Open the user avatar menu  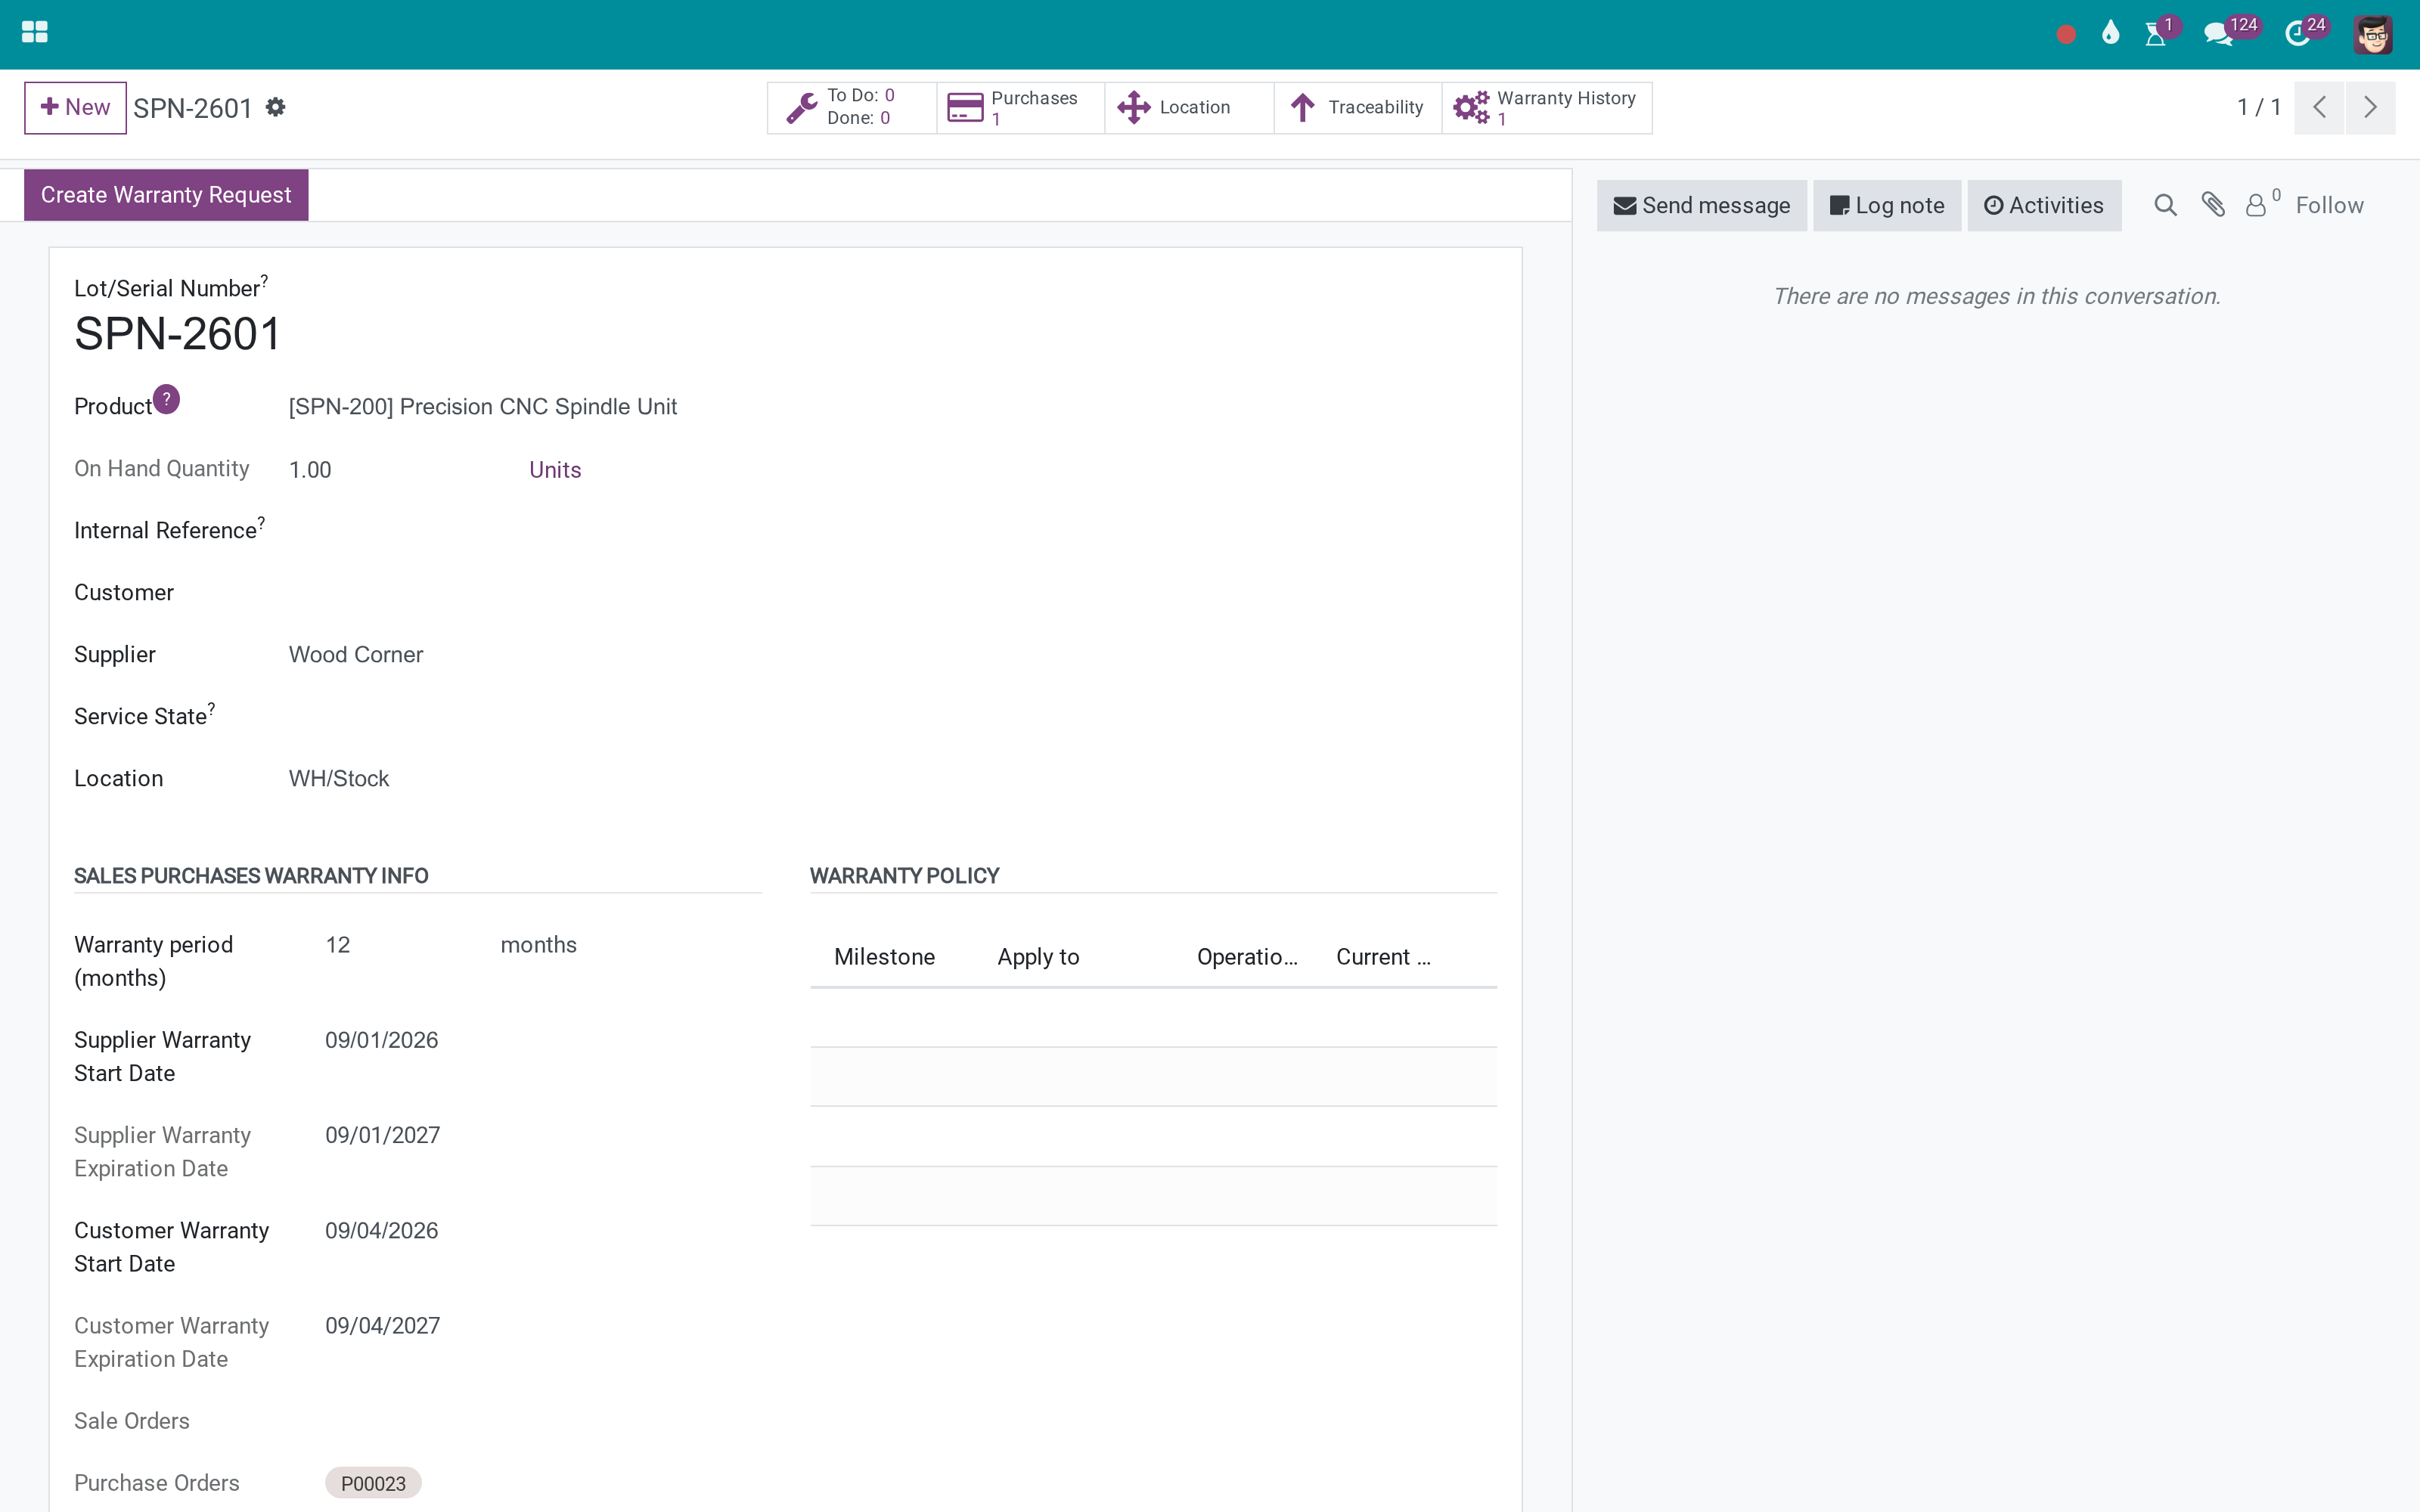[2373, 35]
